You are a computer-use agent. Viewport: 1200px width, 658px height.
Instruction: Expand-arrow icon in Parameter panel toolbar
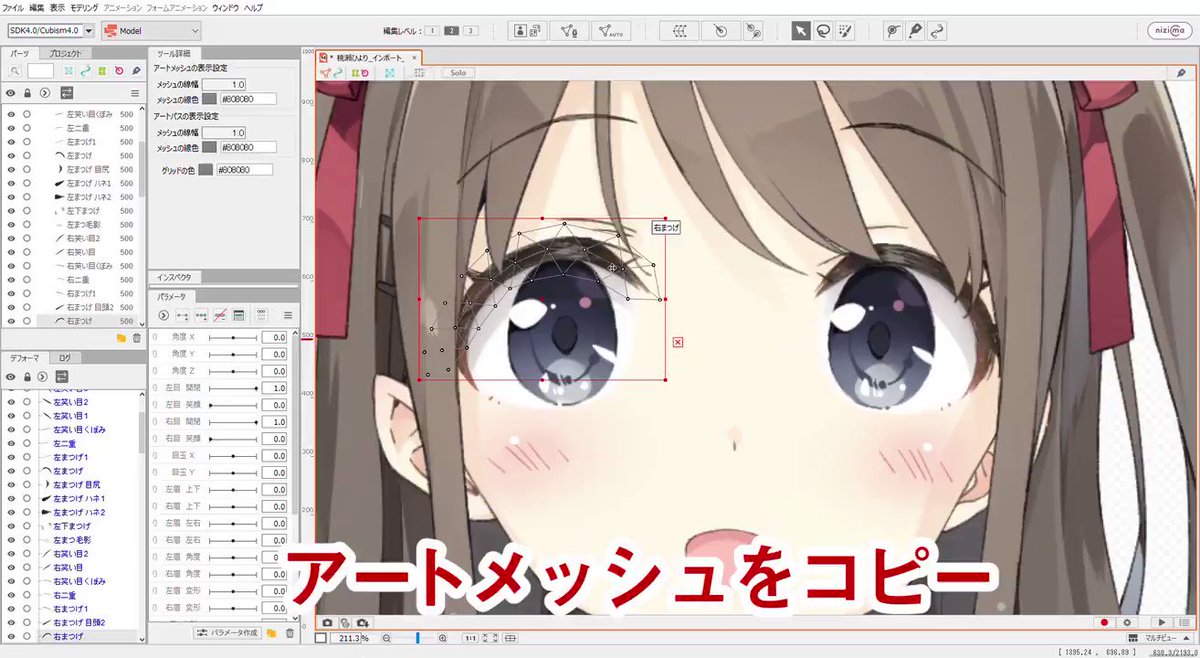163,315
